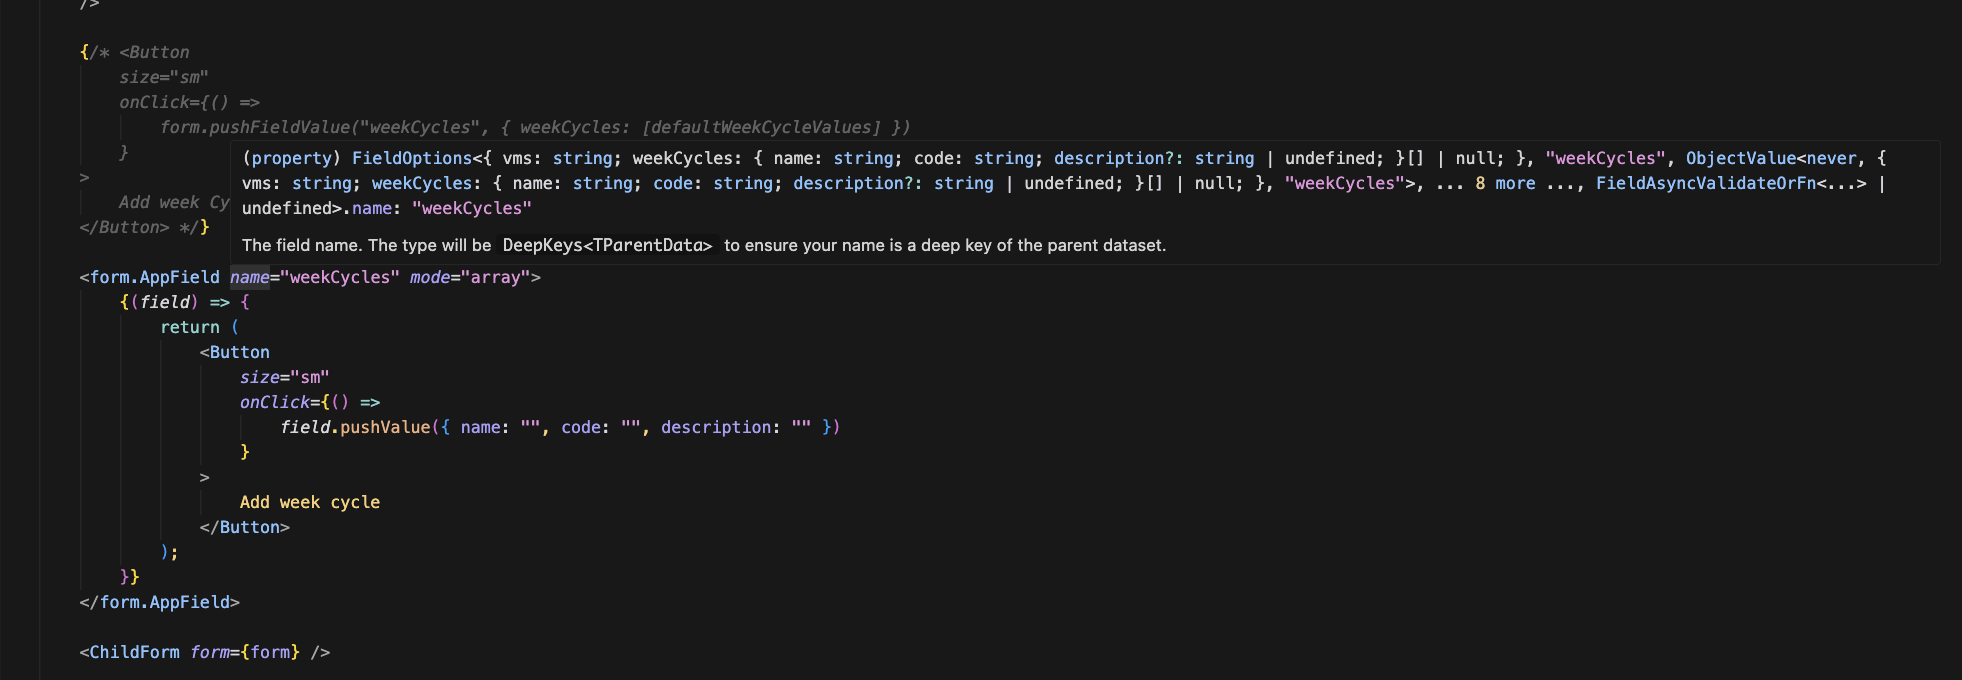Click size="sm" in the active Button
Screen dimensions: 1962x680
tap(285, 377)
